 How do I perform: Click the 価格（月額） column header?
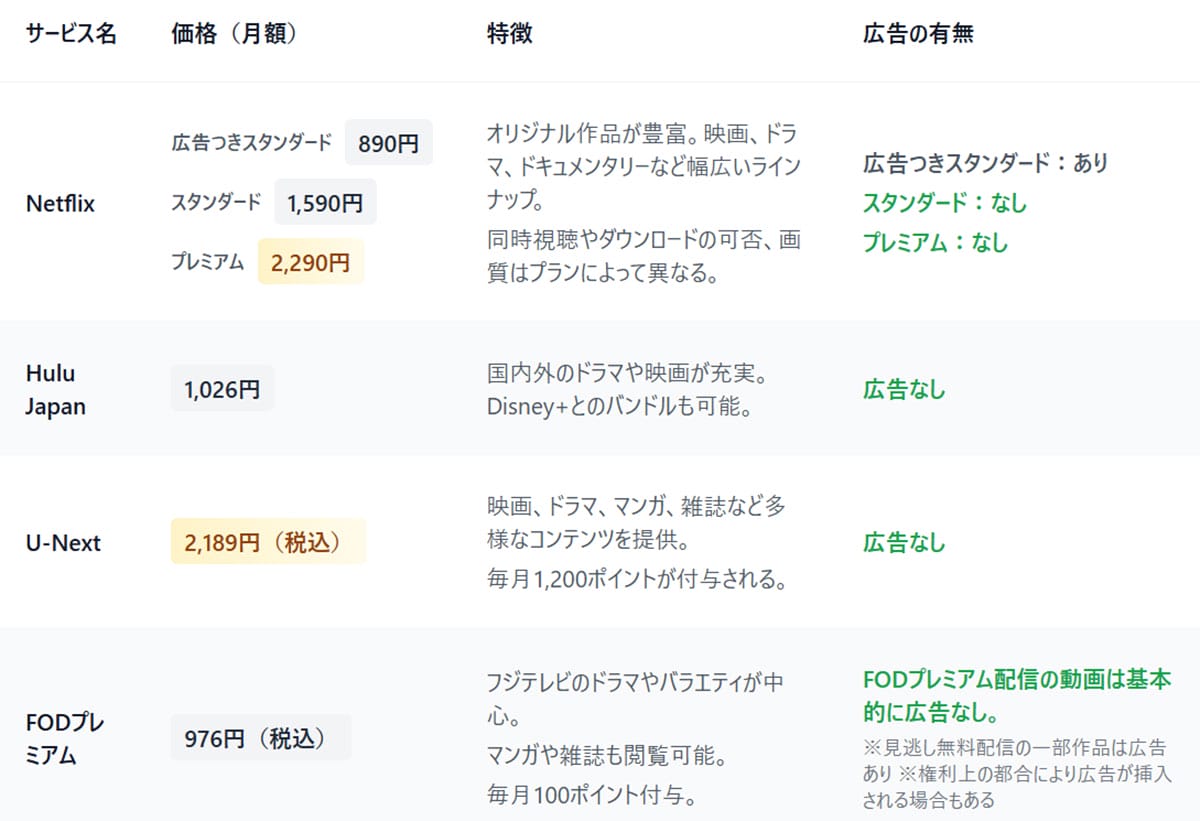(x=235, y=34)
